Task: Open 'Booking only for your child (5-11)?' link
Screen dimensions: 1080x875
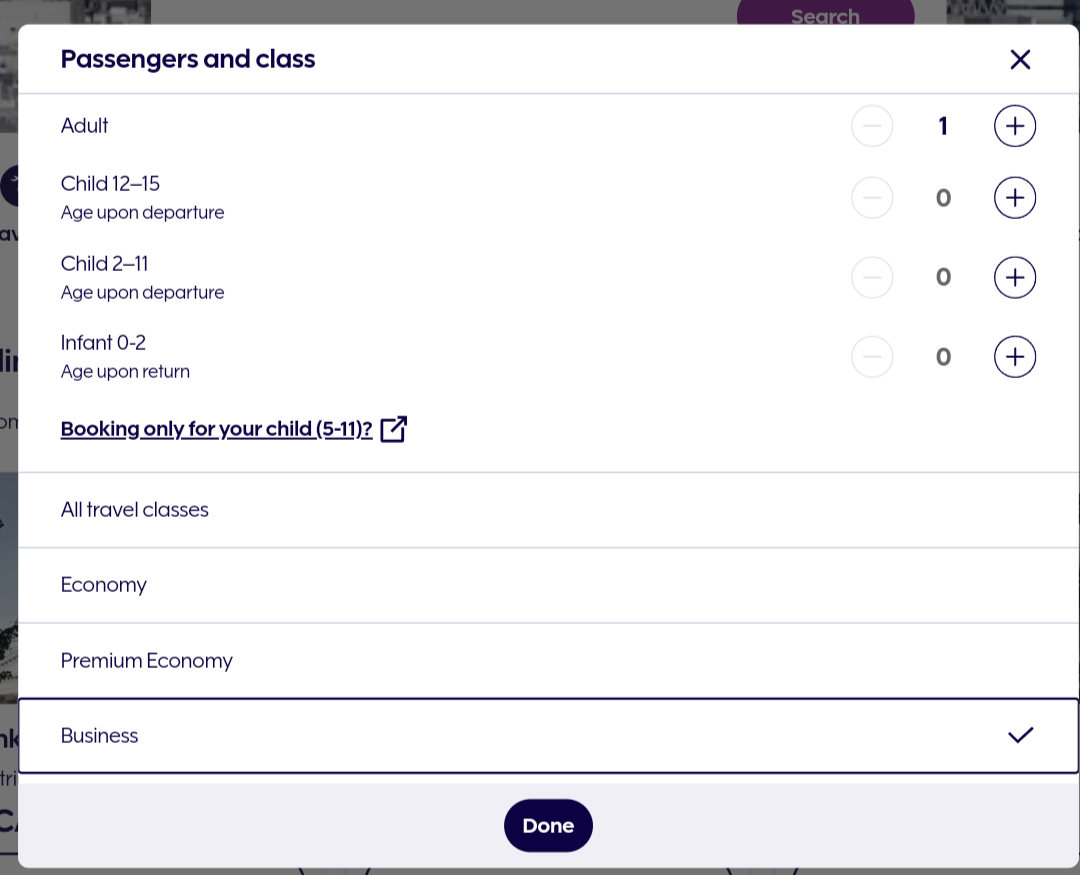Action: click(216, 429)
